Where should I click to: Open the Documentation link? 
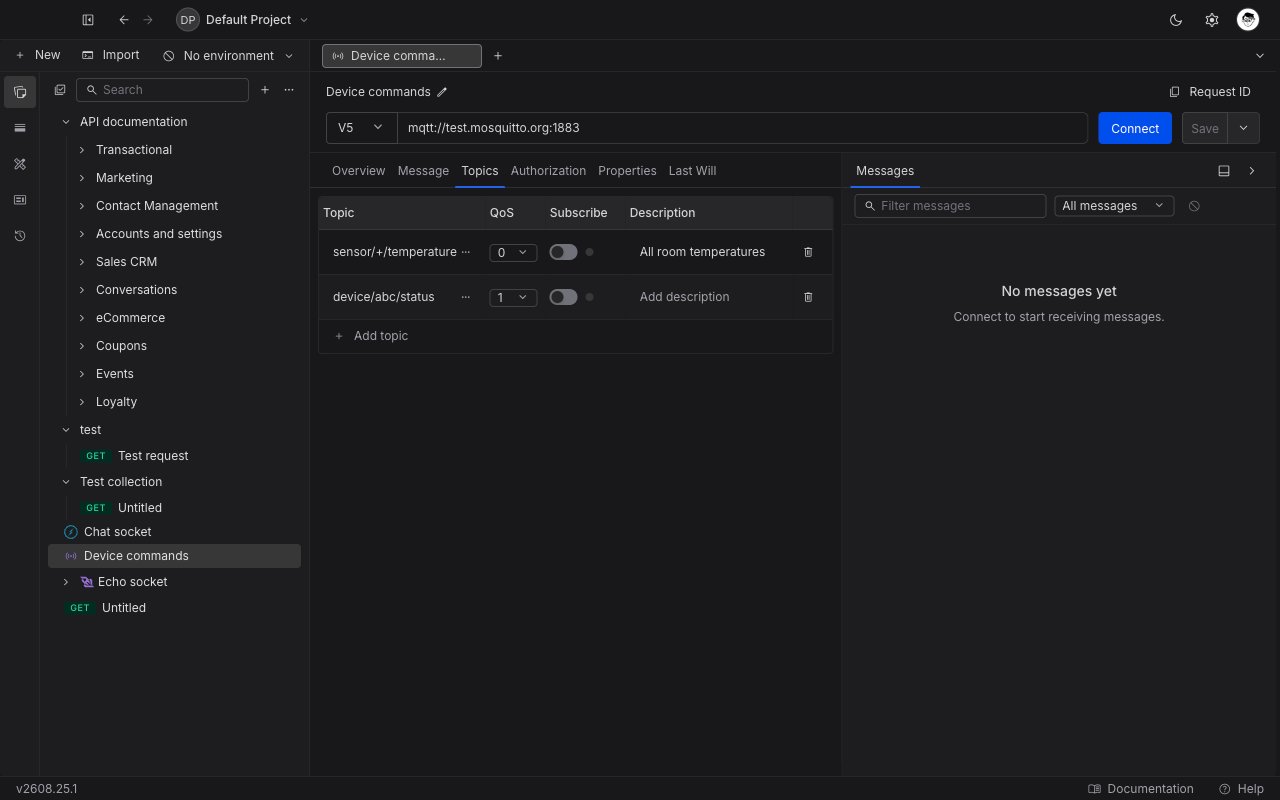pos(1141,789)
